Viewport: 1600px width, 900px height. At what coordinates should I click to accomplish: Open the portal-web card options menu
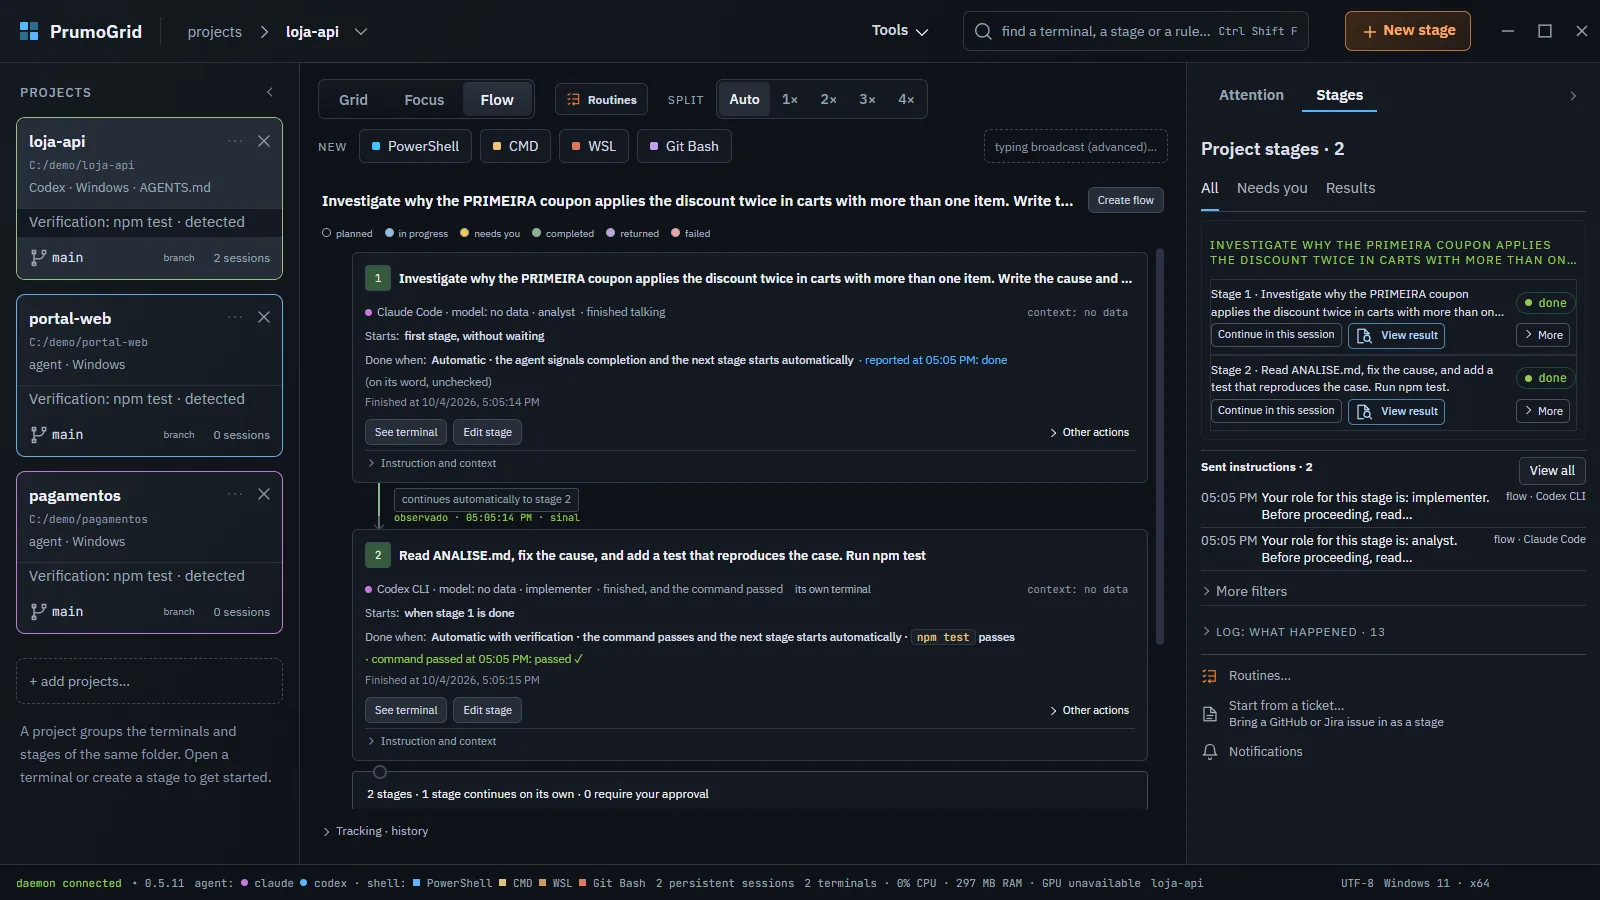tap(235, 318)
